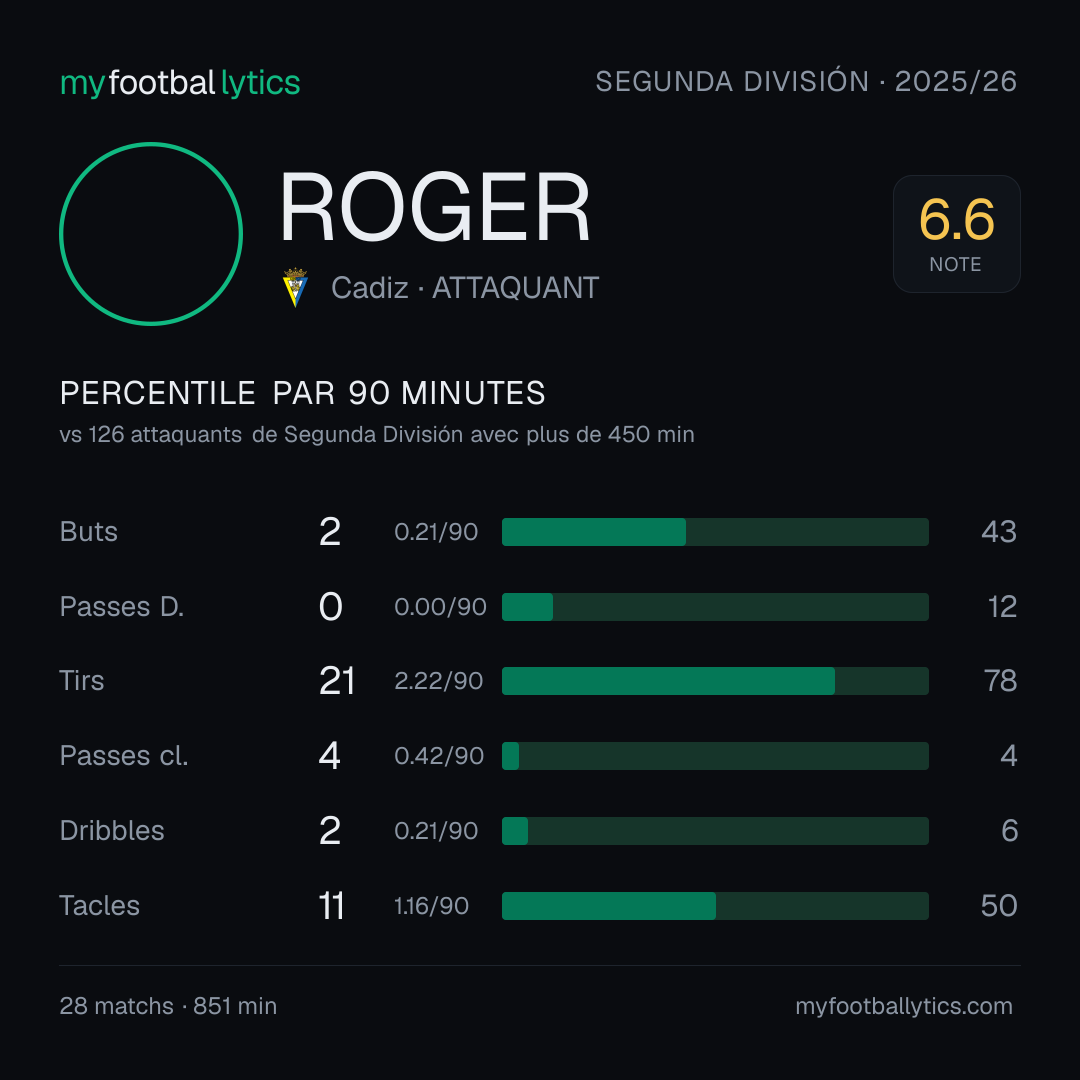
Task: Click the Cadiz club crest icon
Action: point(295,287)
